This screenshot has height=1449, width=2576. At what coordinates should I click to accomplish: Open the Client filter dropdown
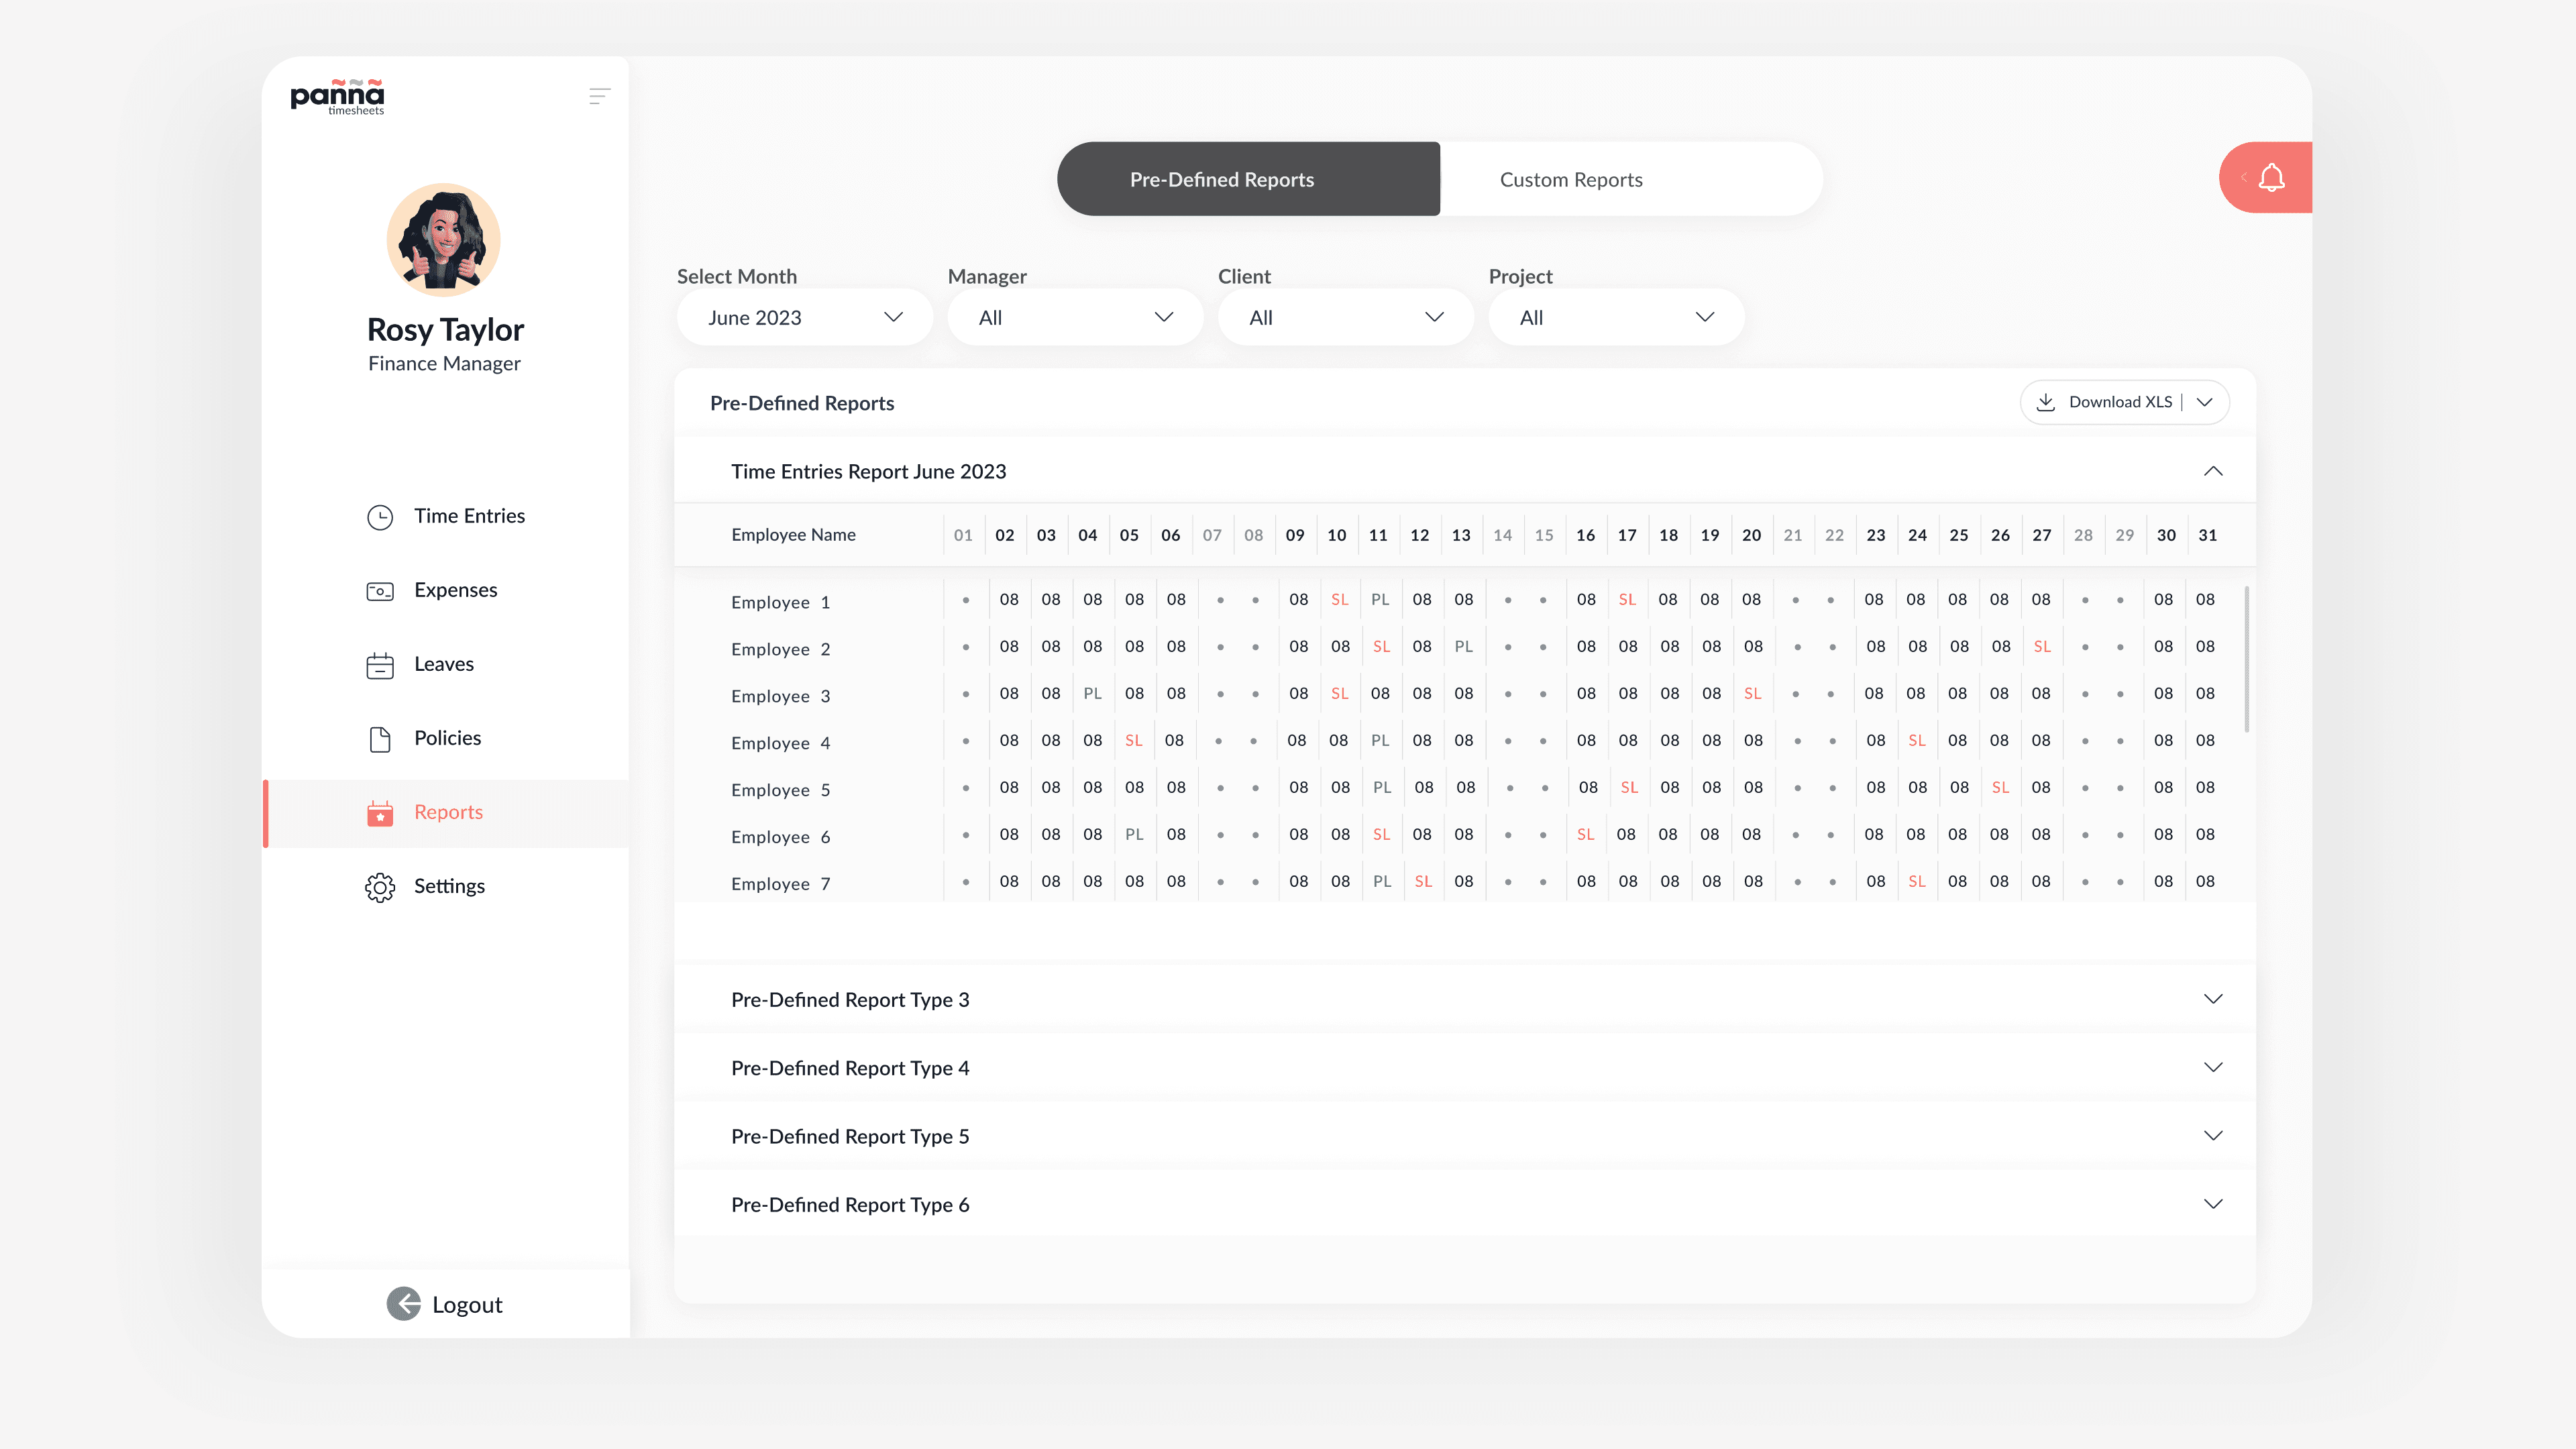click(x=1345, y=318)
